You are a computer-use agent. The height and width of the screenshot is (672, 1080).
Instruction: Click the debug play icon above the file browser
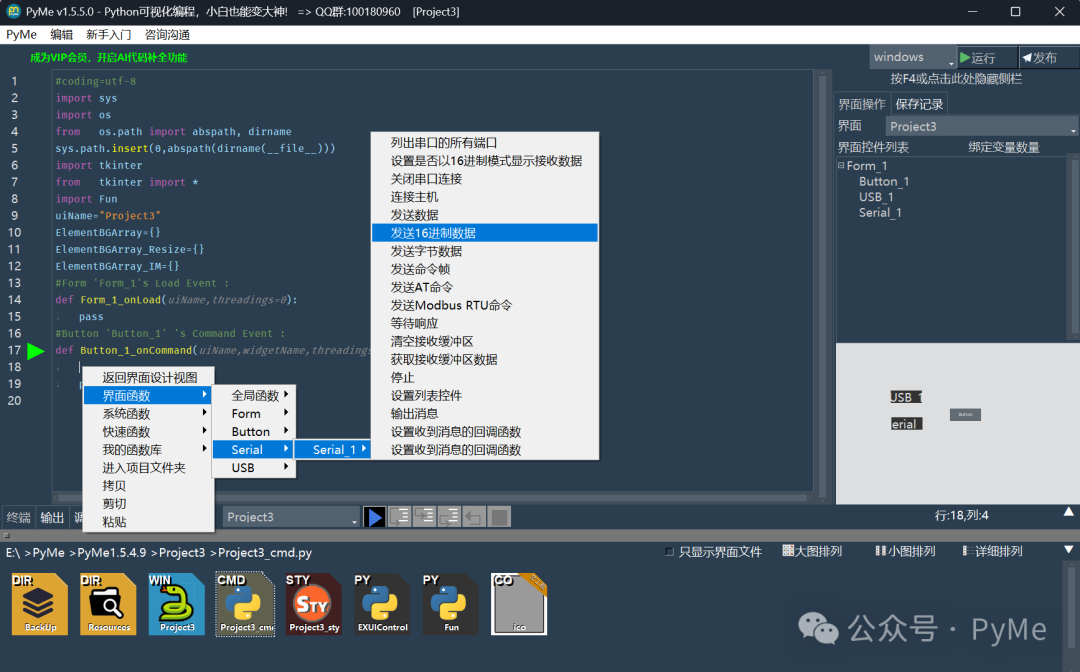click(375, 516)
